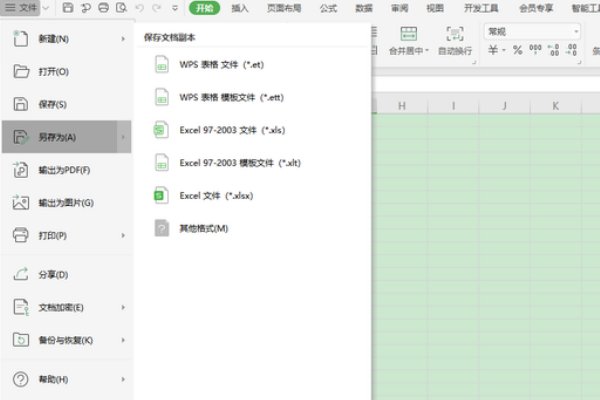Viewport: 600px width, 400px height.
Task: Click the print icon in quick access toolbar
Action: [x=103, y=8]
